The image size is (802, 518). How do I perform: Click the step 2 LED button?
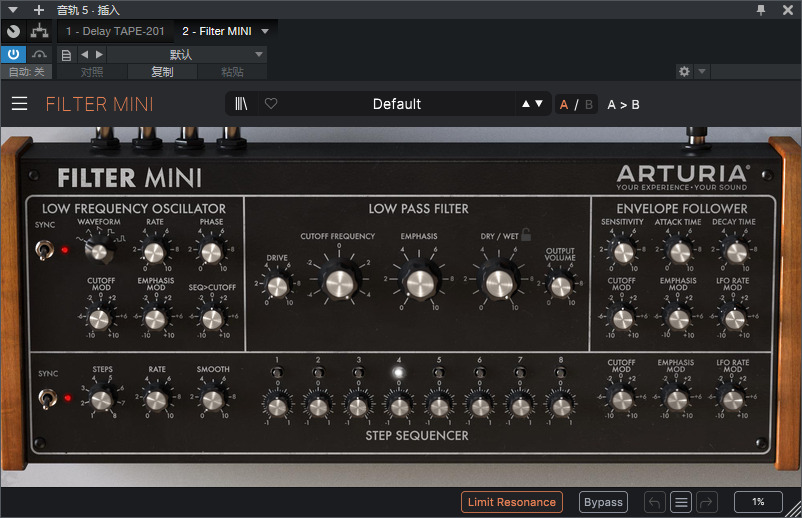[318, 372]
